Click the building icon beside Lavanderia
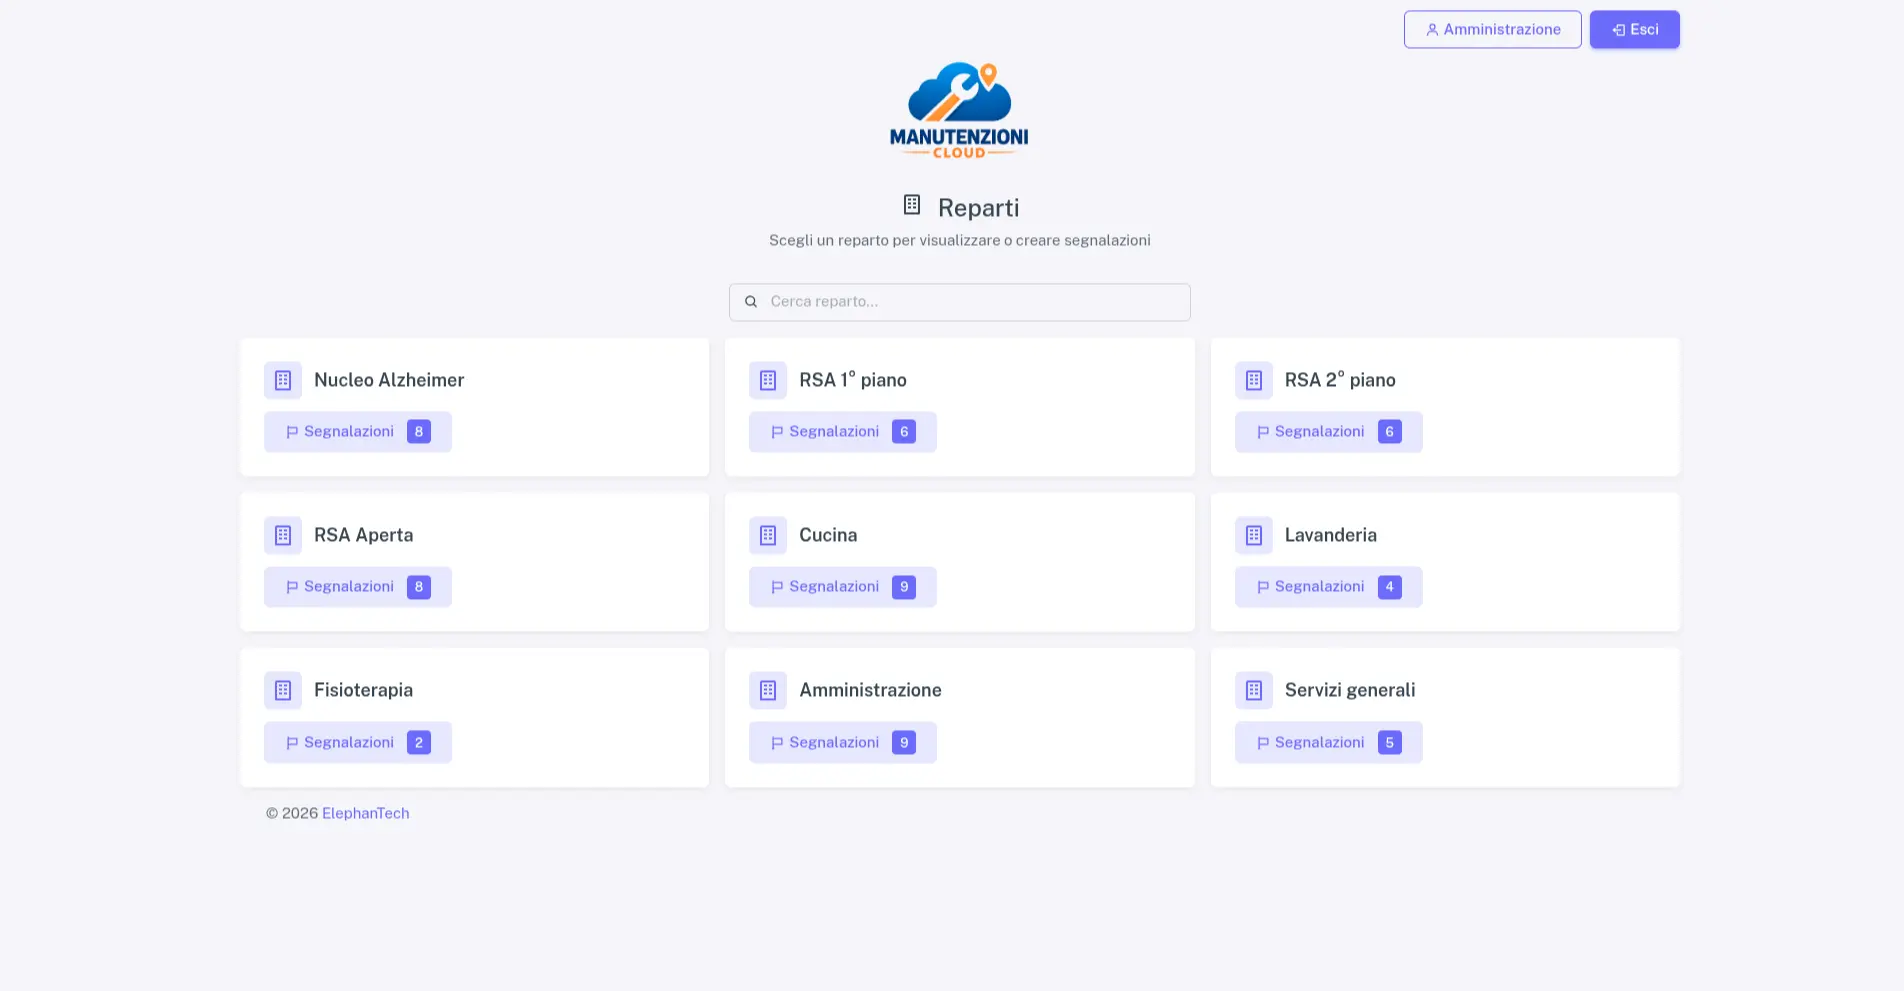The width and height of the screenshot is (1904, 991). click(x=1254, y=535)
